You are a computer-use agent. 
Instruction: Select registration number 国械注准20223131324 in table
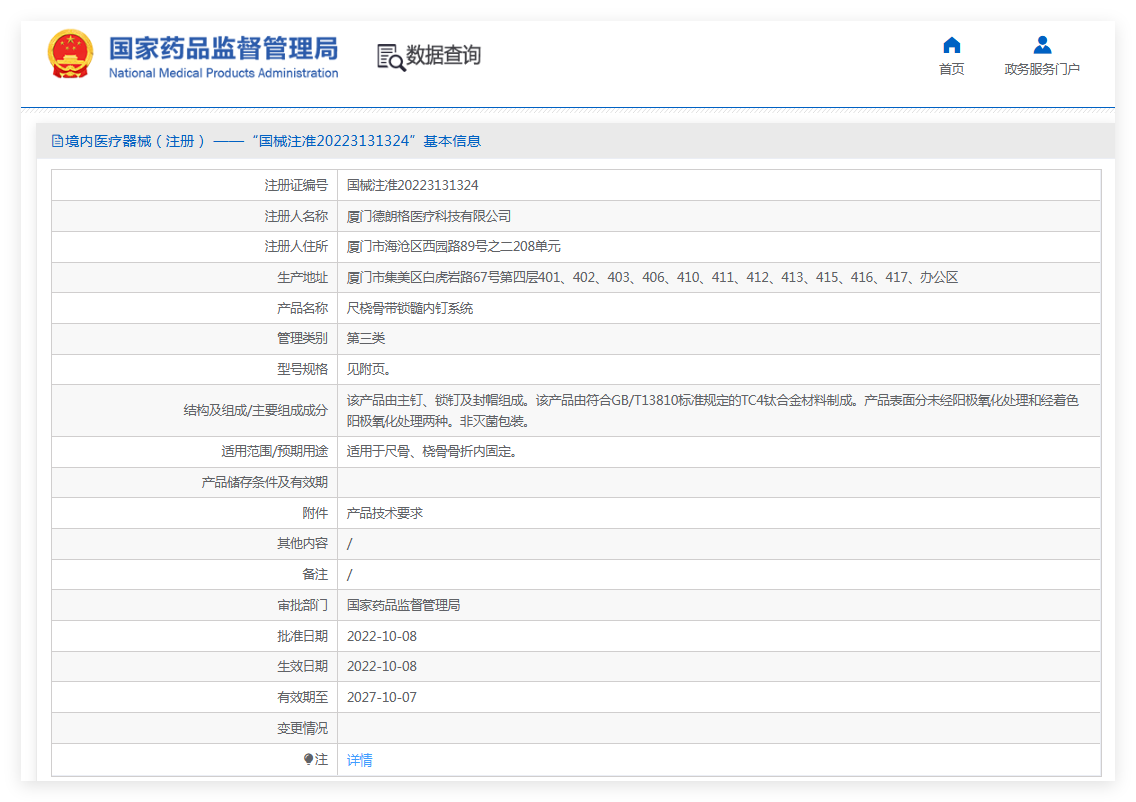(412, 185)
